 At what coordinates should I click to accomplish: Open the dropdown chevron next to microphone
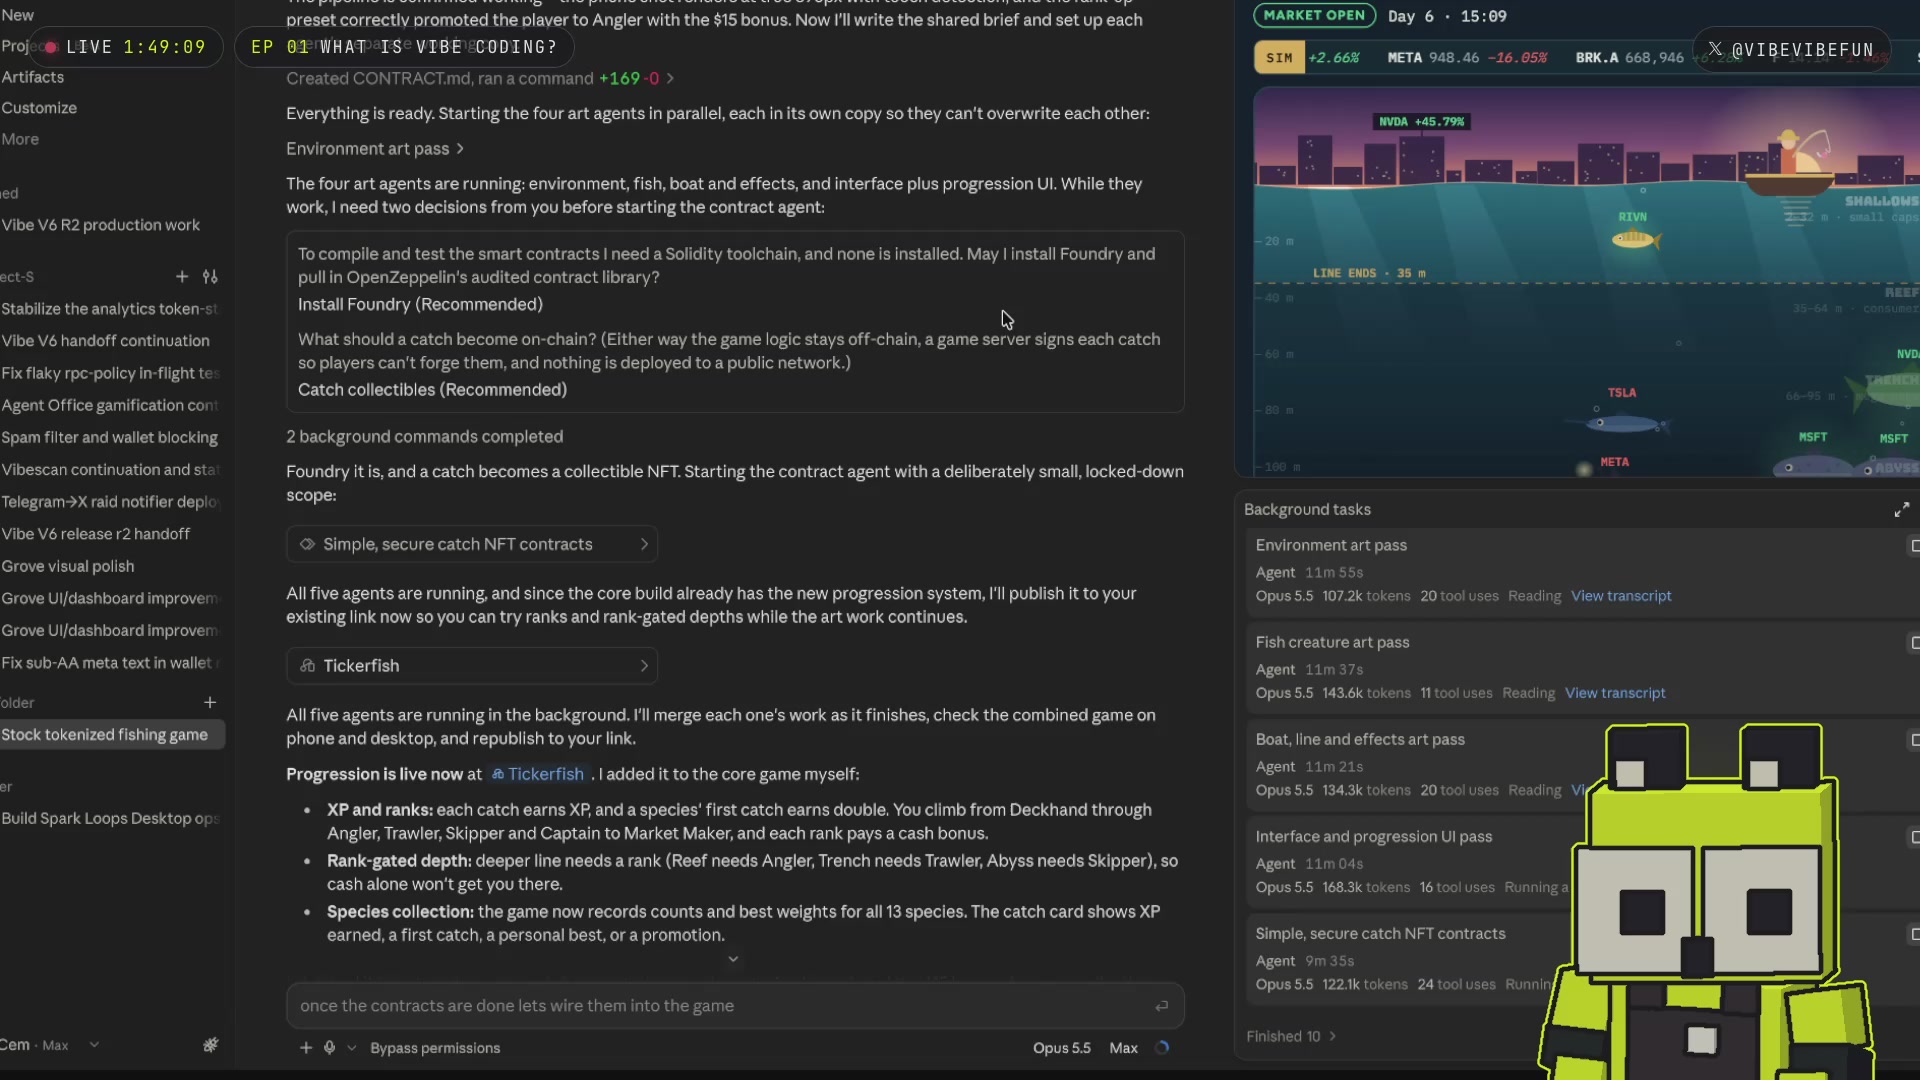pyautogui.click(x=352, y=1048)
